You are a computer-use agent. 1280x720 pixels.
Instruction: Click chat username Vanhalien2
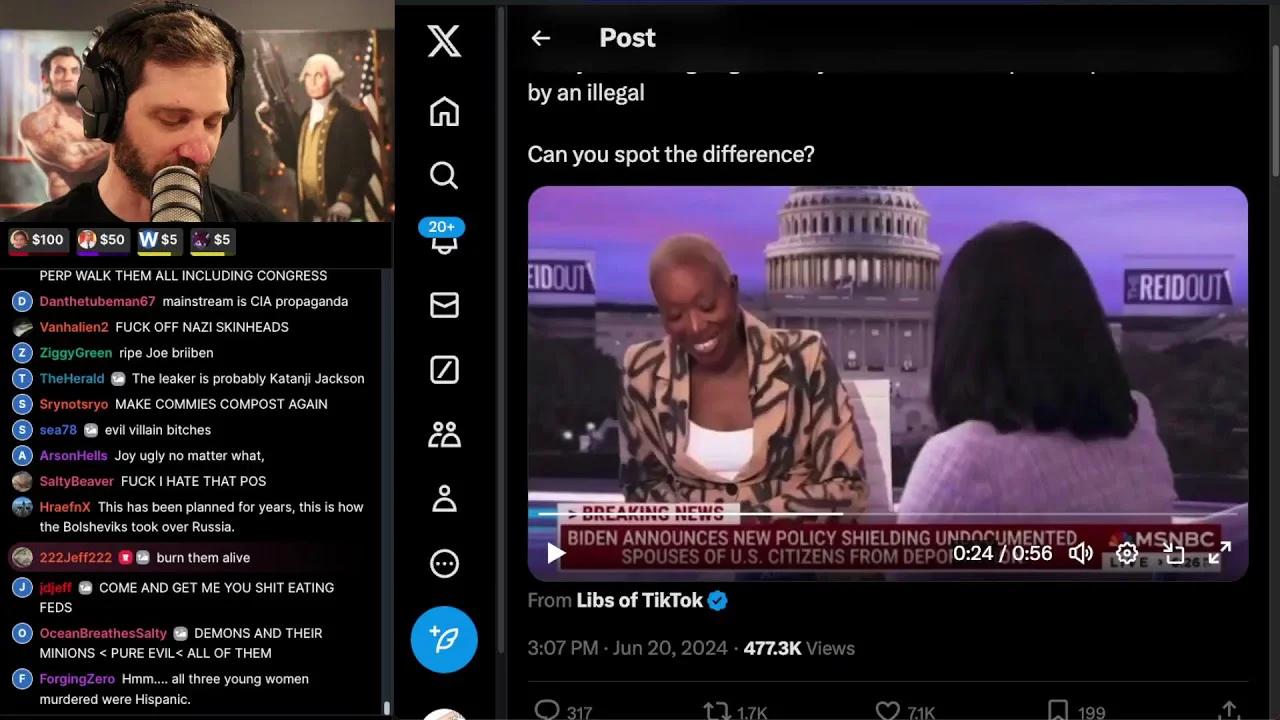74,327
